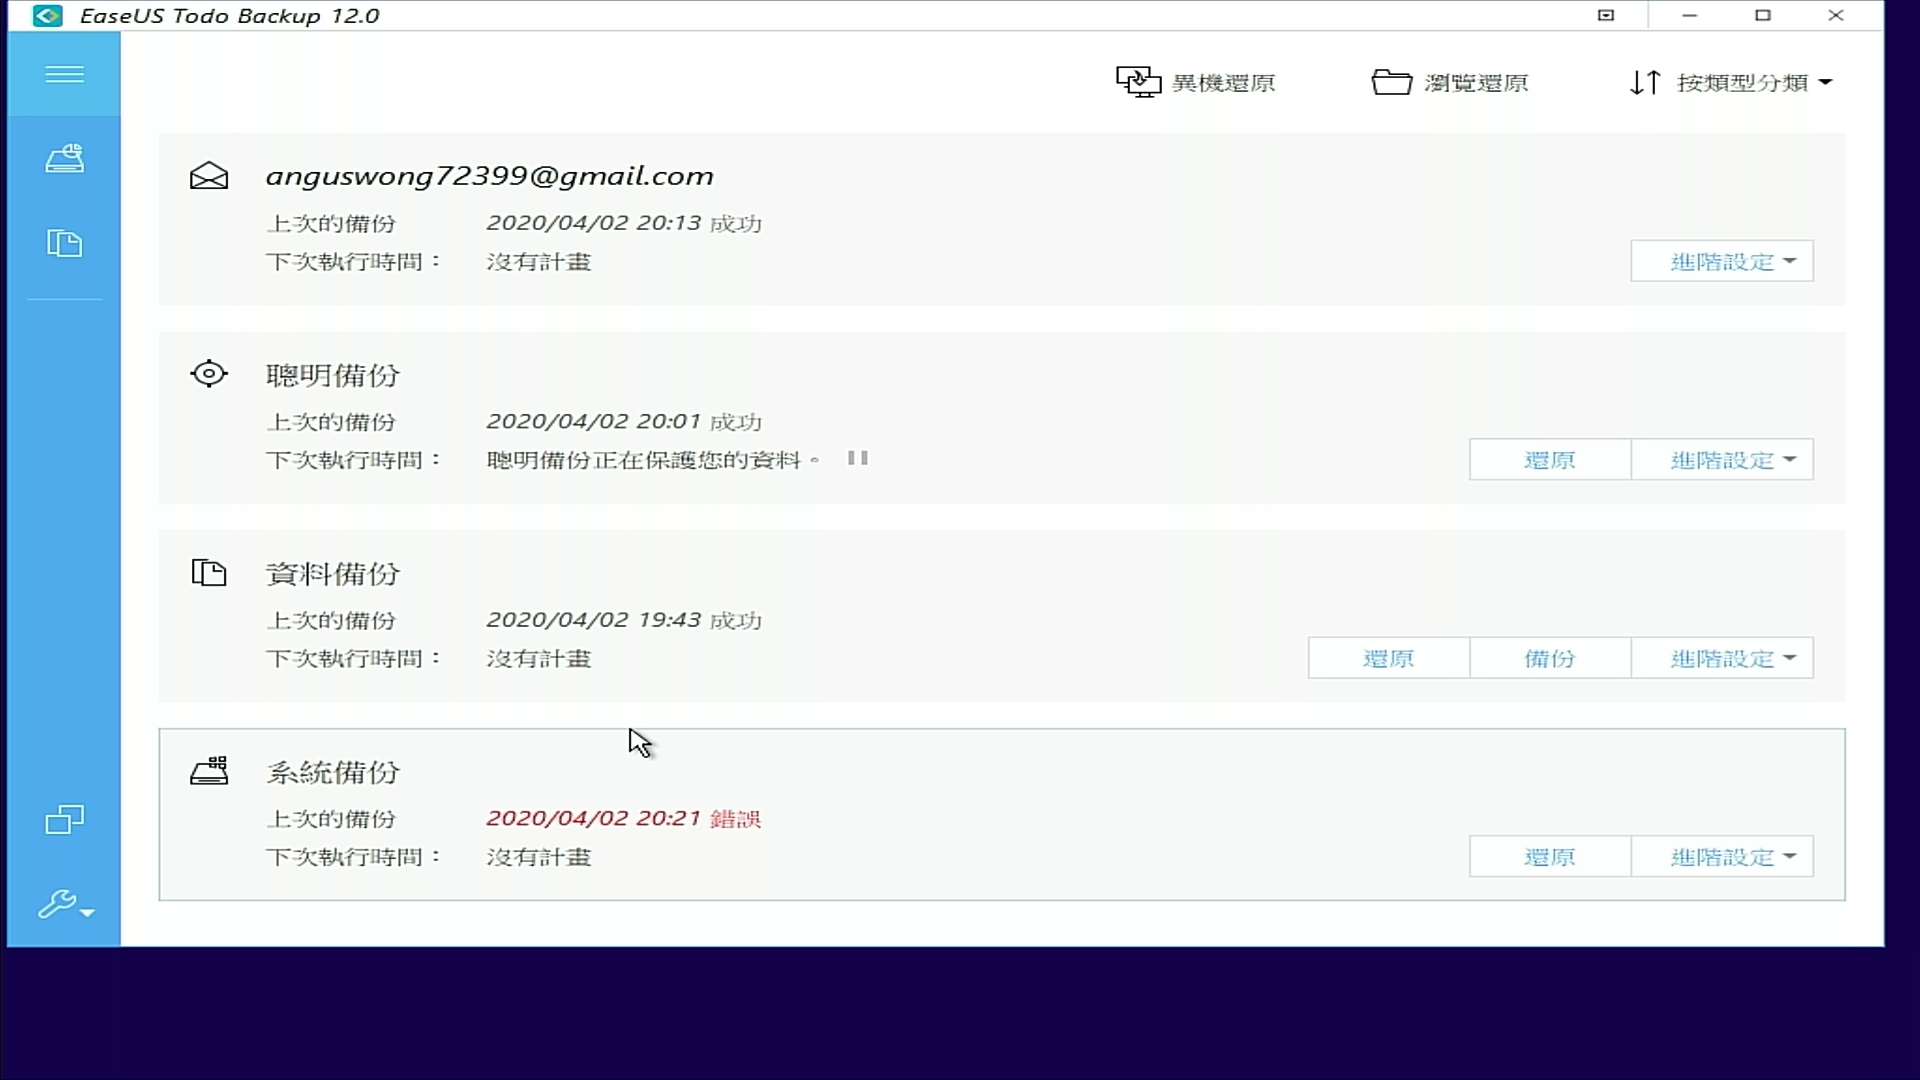Select the system backup sidebar icon
This screenshot has width=1920, height=1080.
64,158
